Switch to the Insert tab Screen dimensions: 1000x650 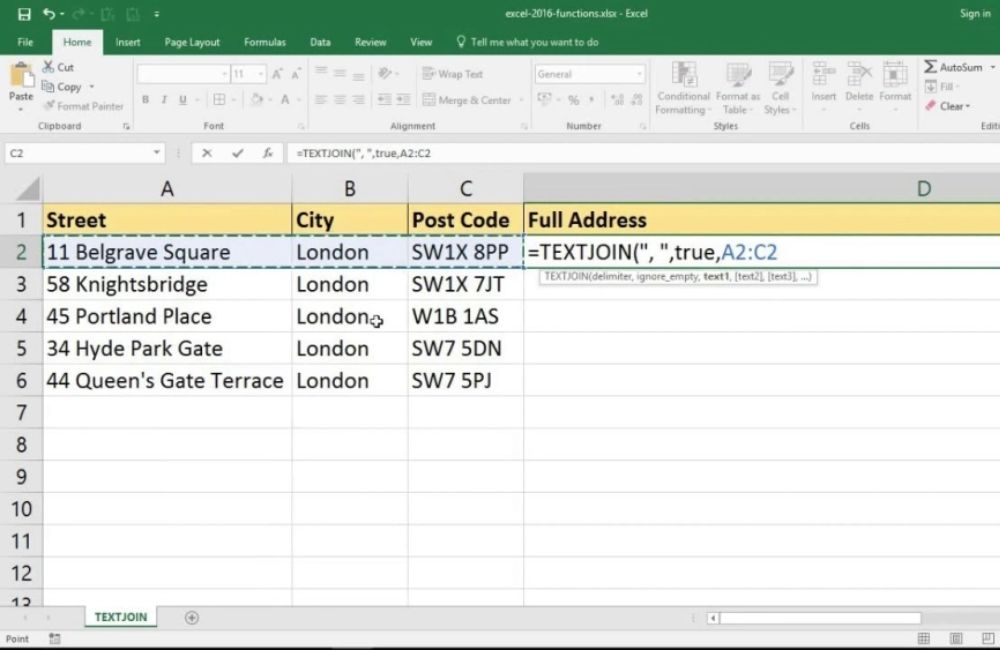[x=128, y=42]
